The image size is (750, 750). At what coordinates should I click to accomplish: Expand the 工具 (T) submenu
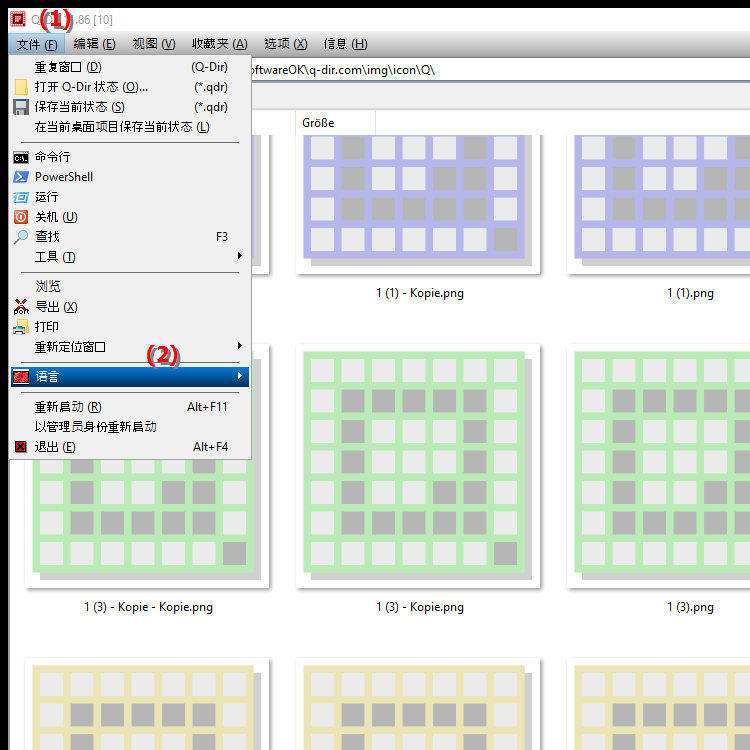pos(130,257)
